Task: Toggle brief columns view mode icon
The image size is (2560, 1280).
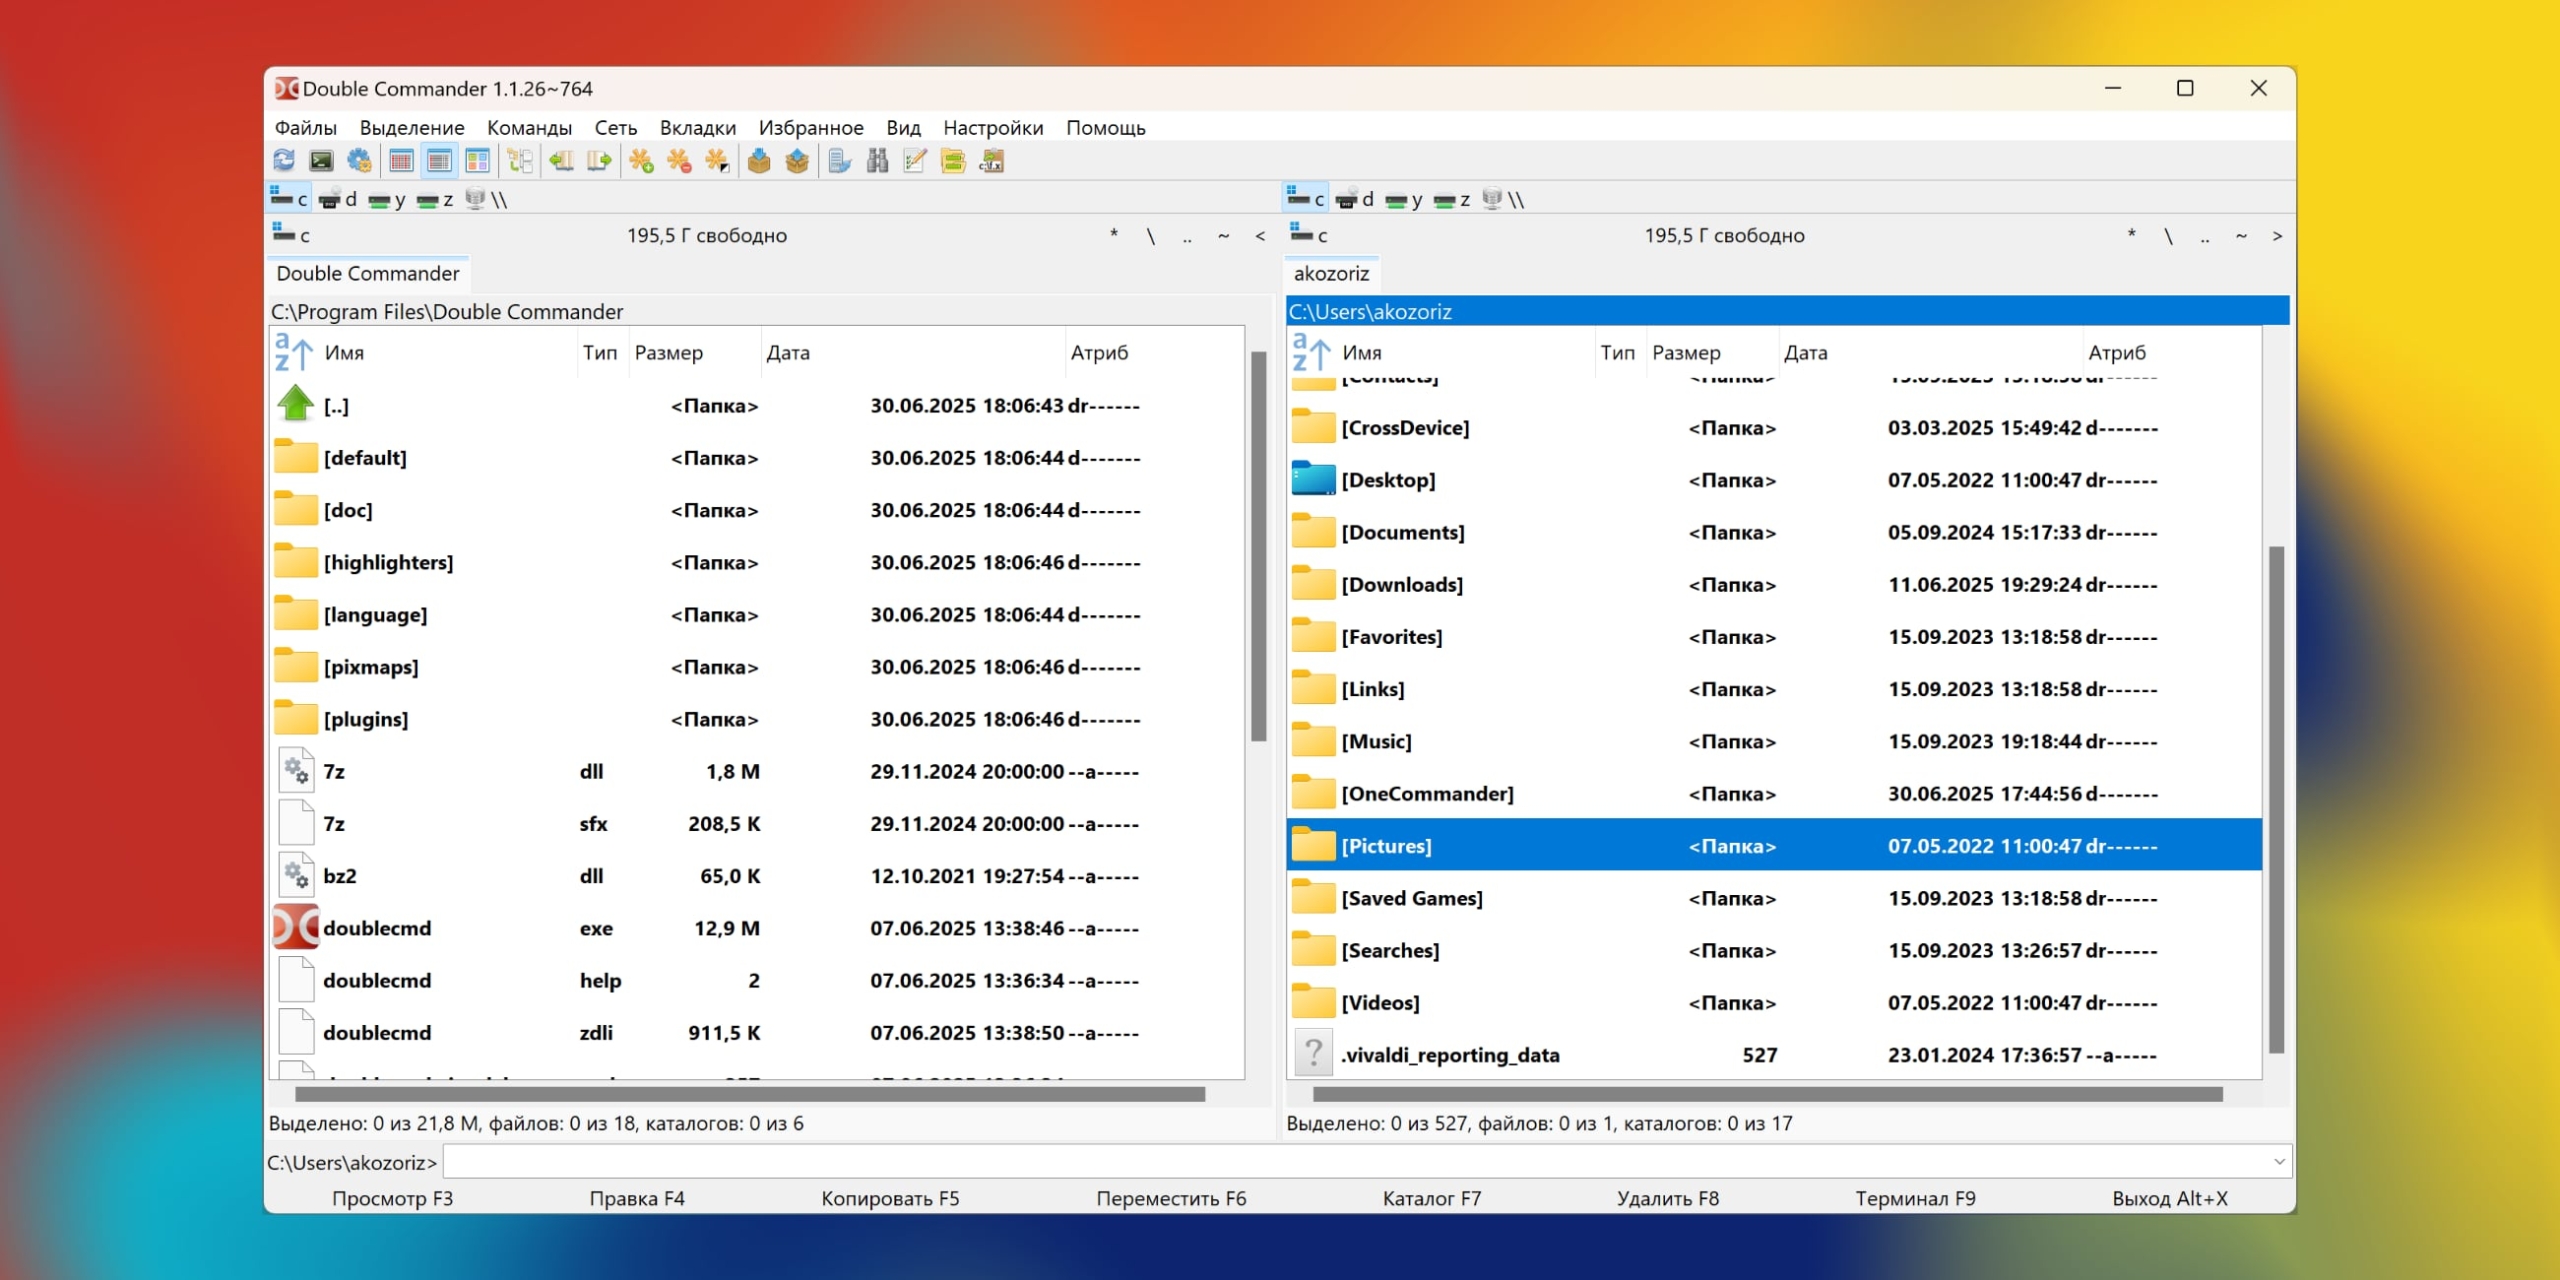Action: click(402, 161)
